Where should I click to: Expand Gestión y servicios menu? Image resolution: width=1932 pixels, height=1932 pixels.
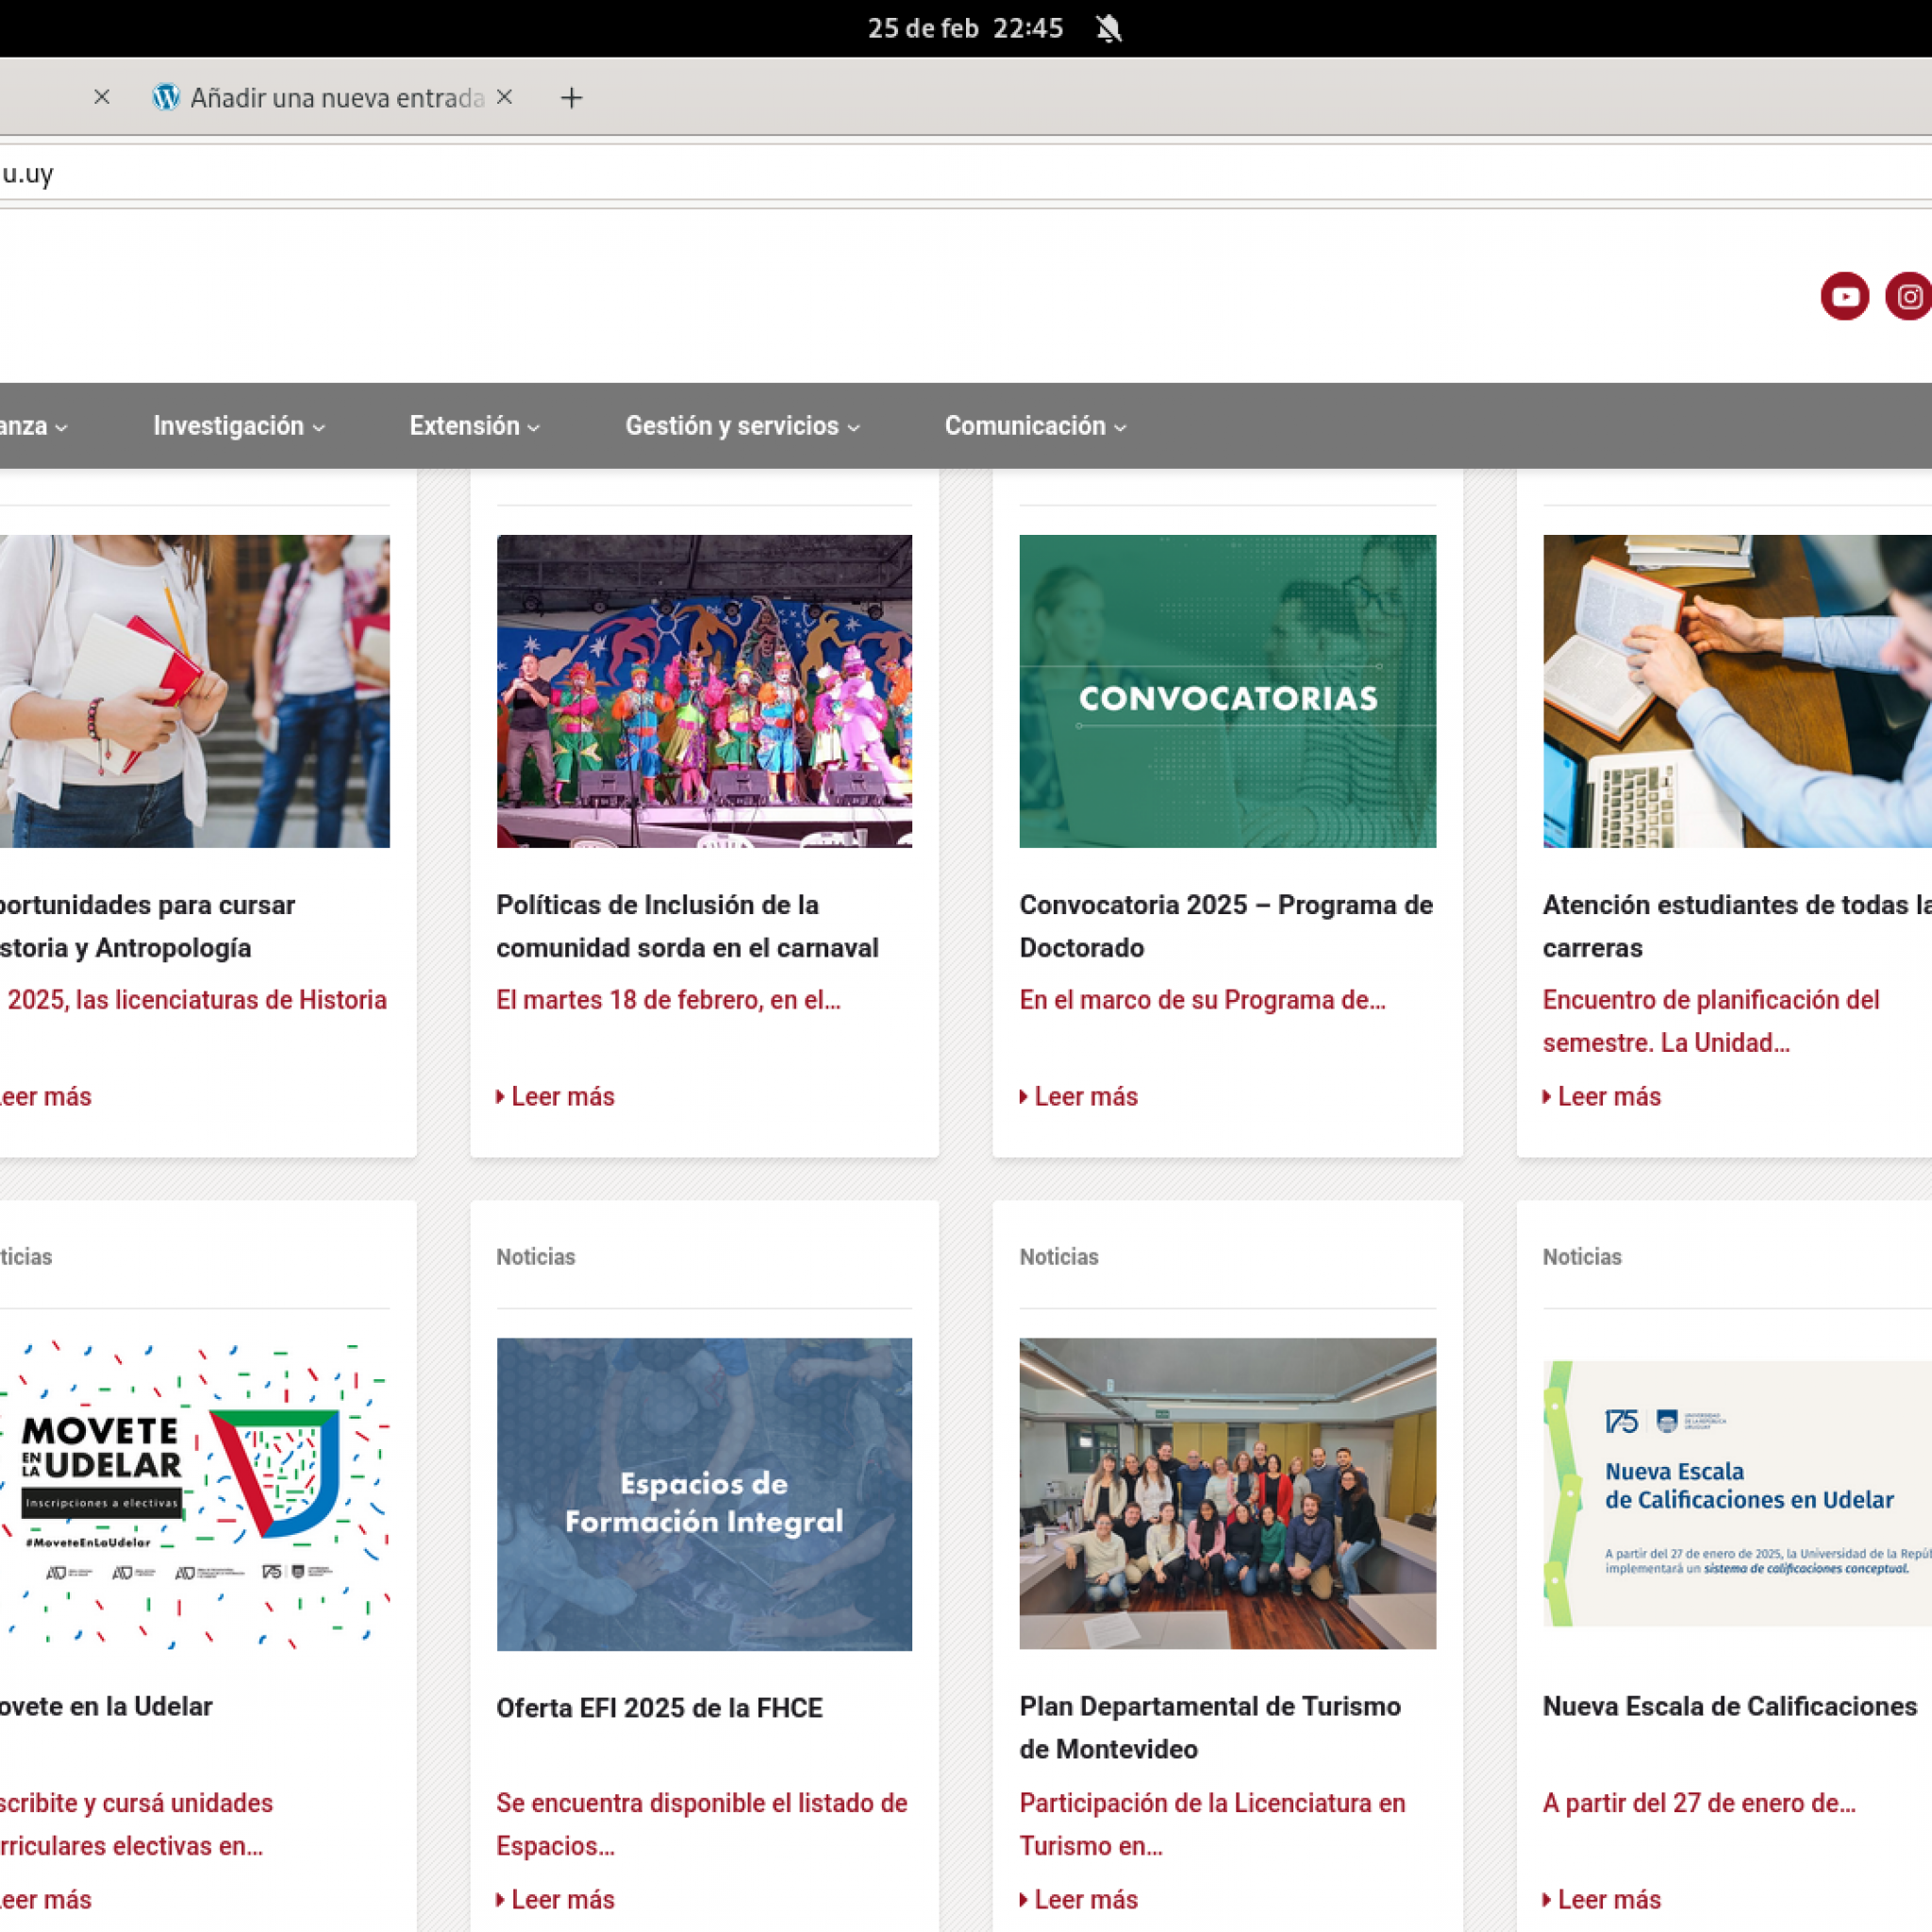[x=742, y=426]
